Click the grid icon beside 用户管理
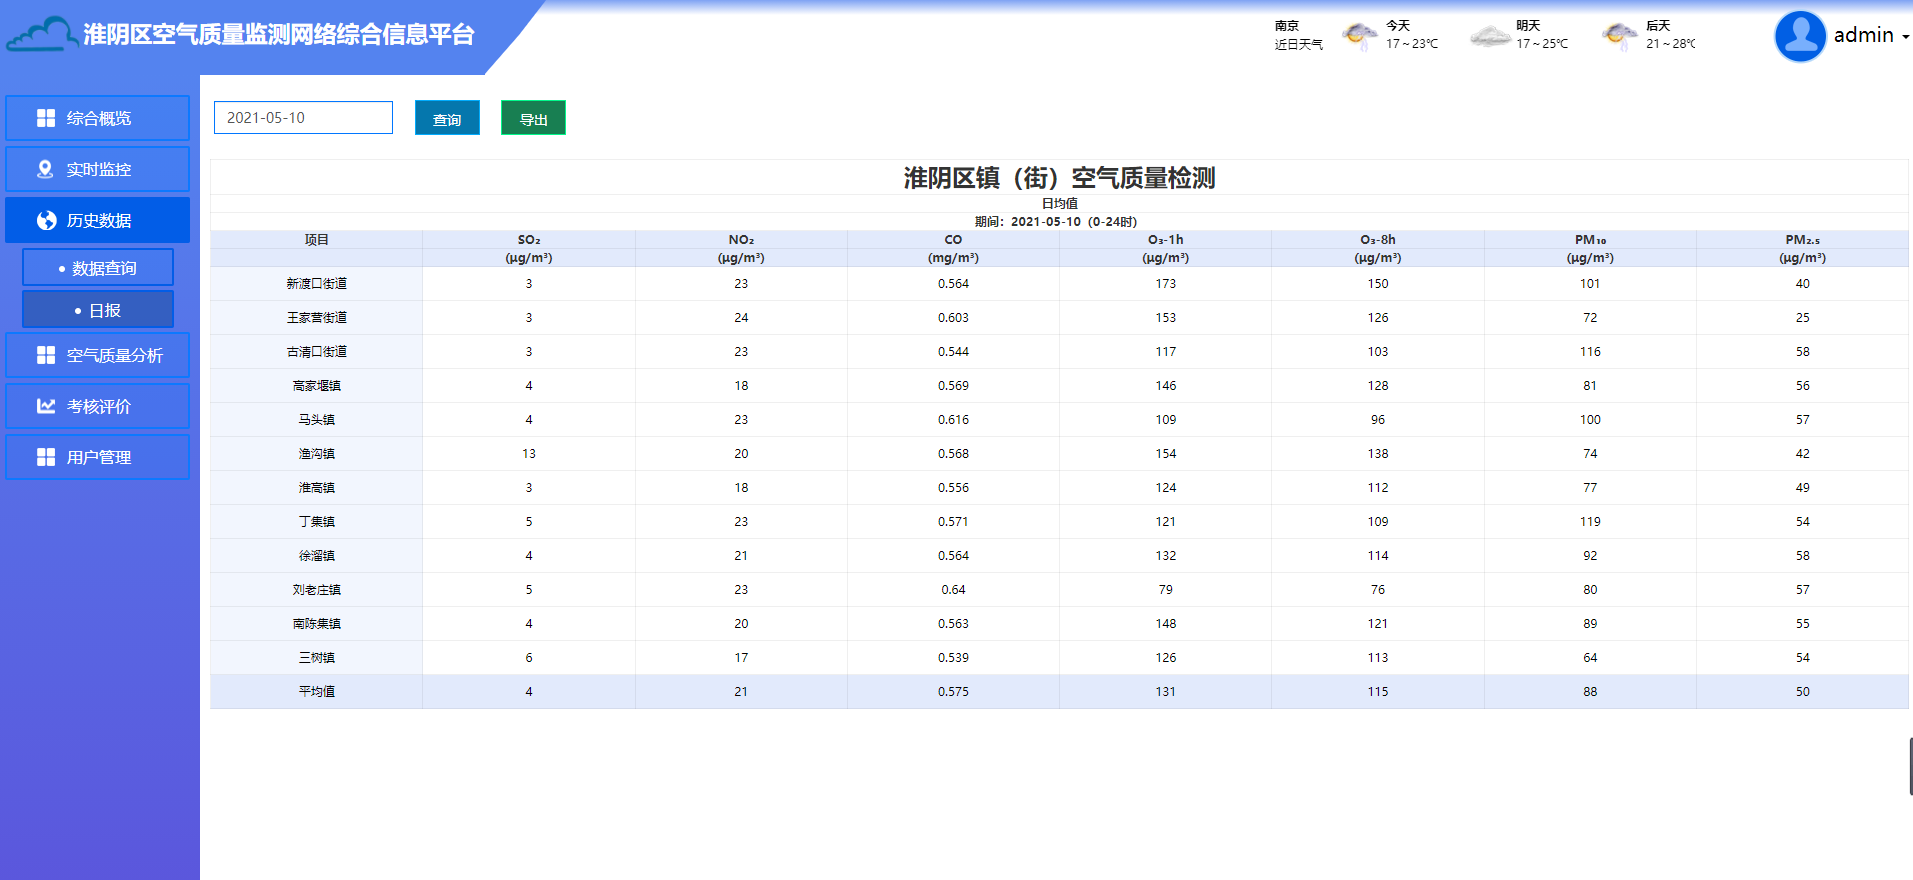 pyautogui.click(x=46, y=457)
